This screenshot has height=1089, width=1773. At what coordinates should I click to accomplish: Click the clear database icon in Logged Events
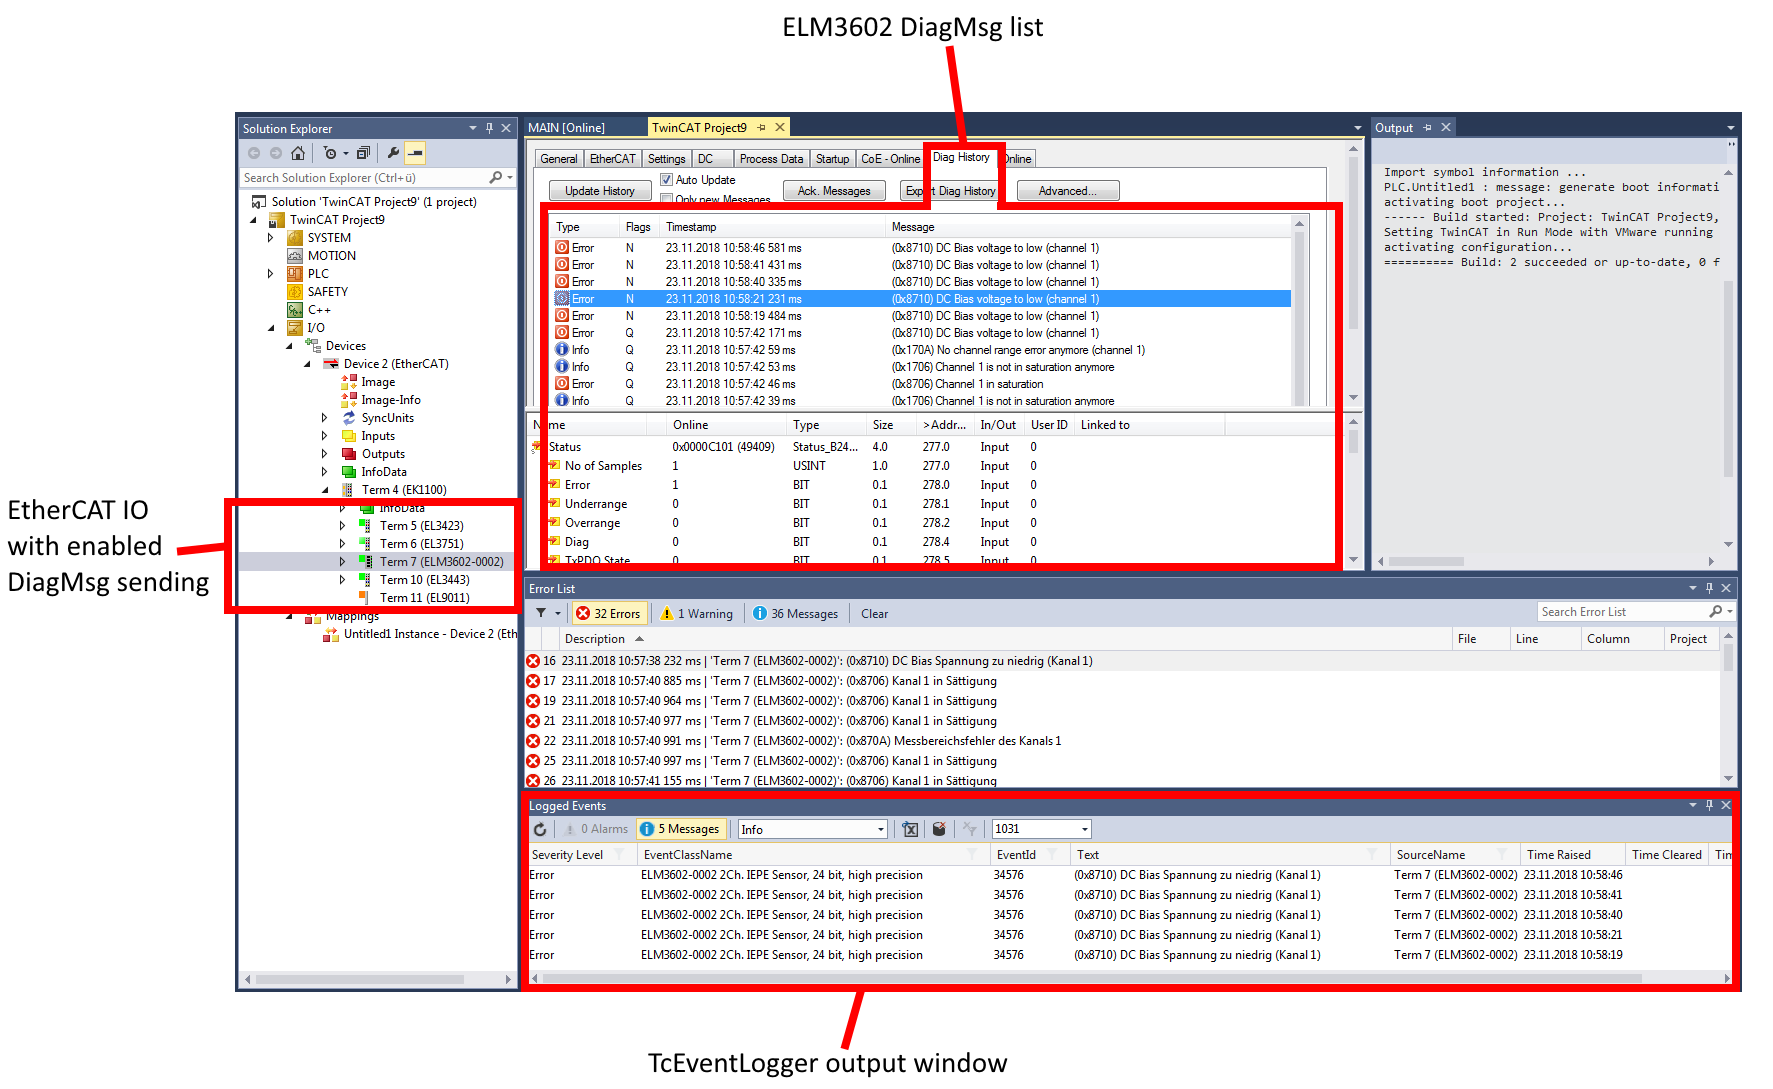tap(939, 829)
